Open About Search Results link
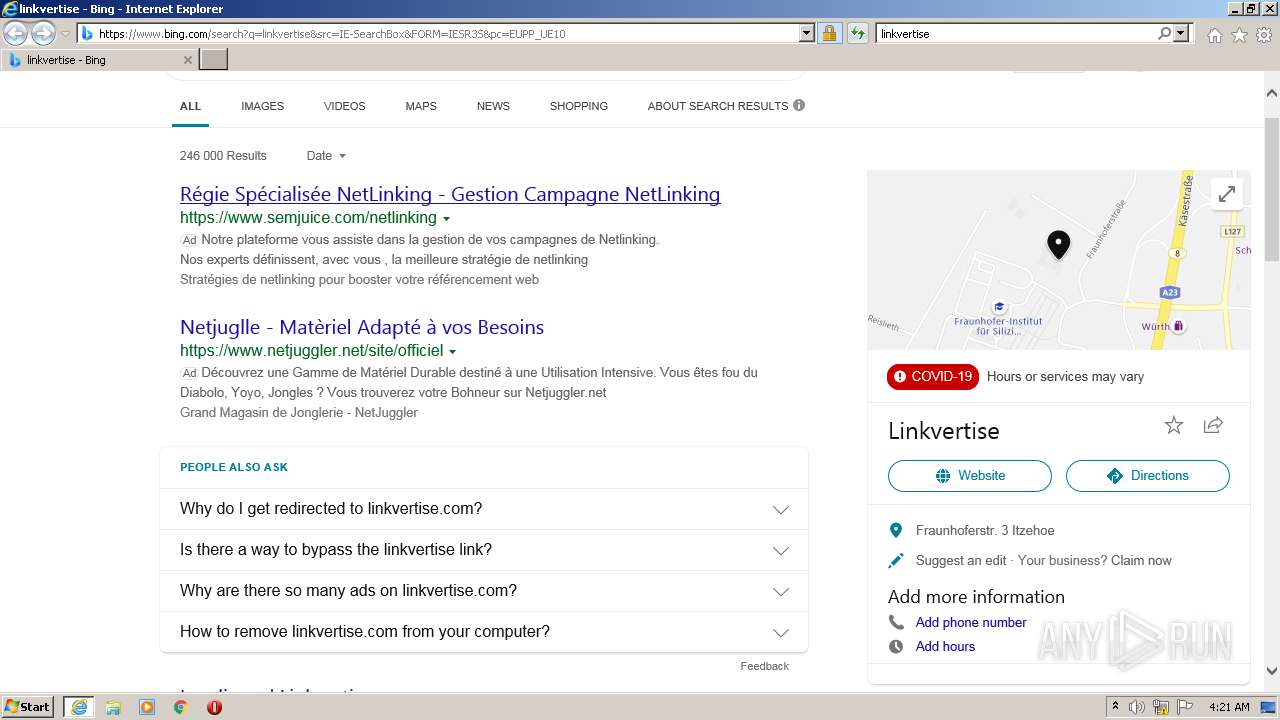 (718, 106)
